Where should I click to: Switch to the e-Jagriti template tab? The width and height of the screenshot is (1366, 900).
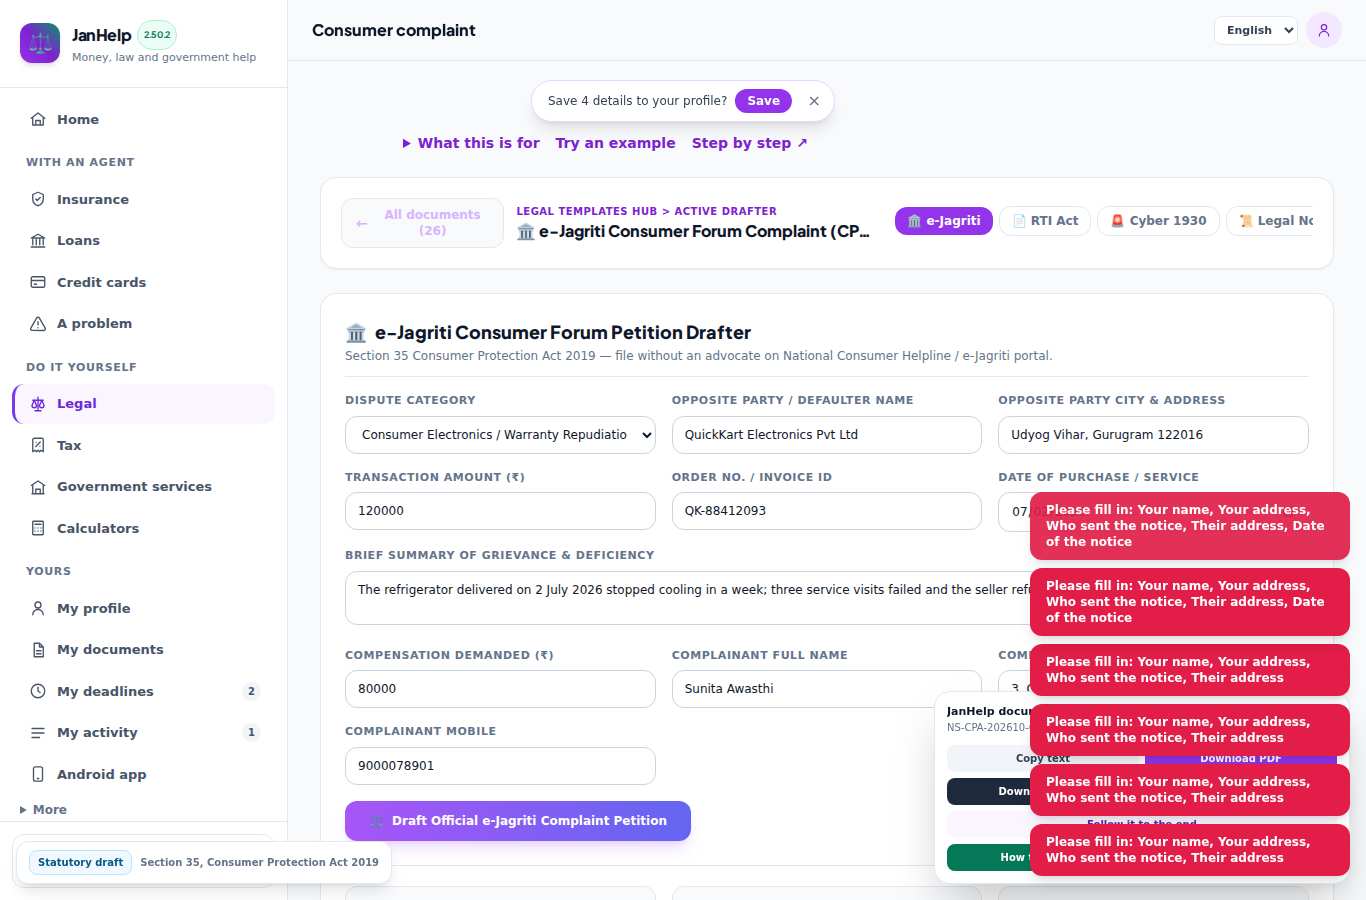click(944, 221)
